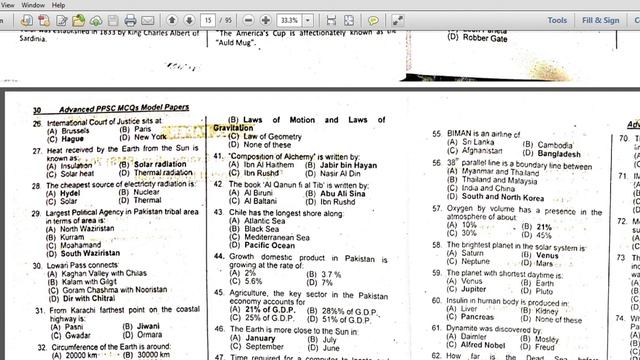Click option '(D) South Waziristan'
This screenshot has width=640, height=360.
[x=83, y=253]
